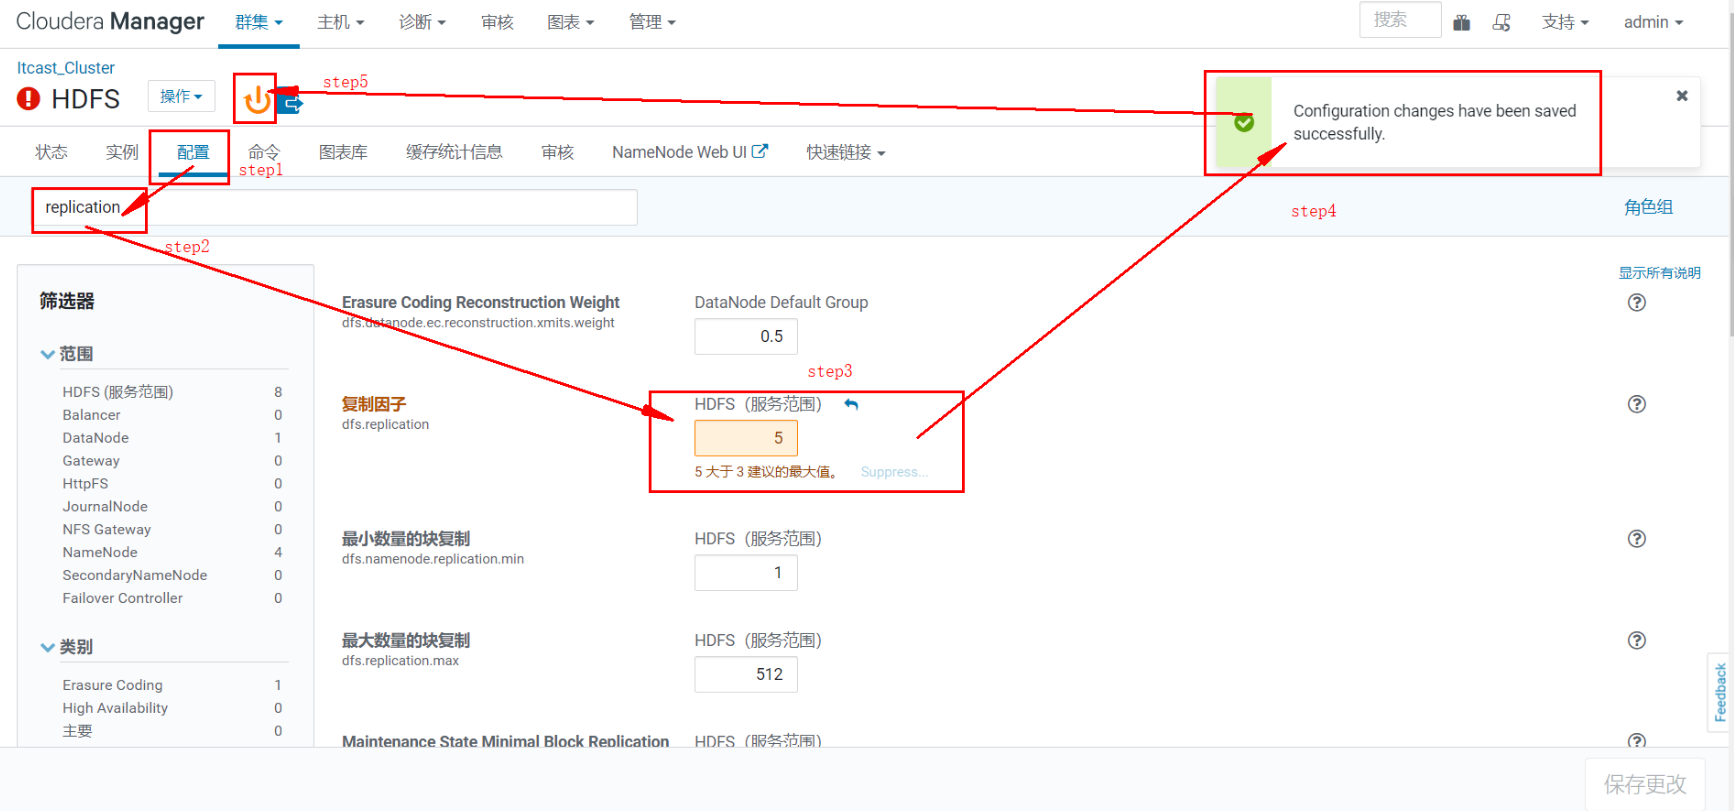Click the dfs.replication value field showing 5
This screenshot has height=811, width=1734.
pos(746,438)
